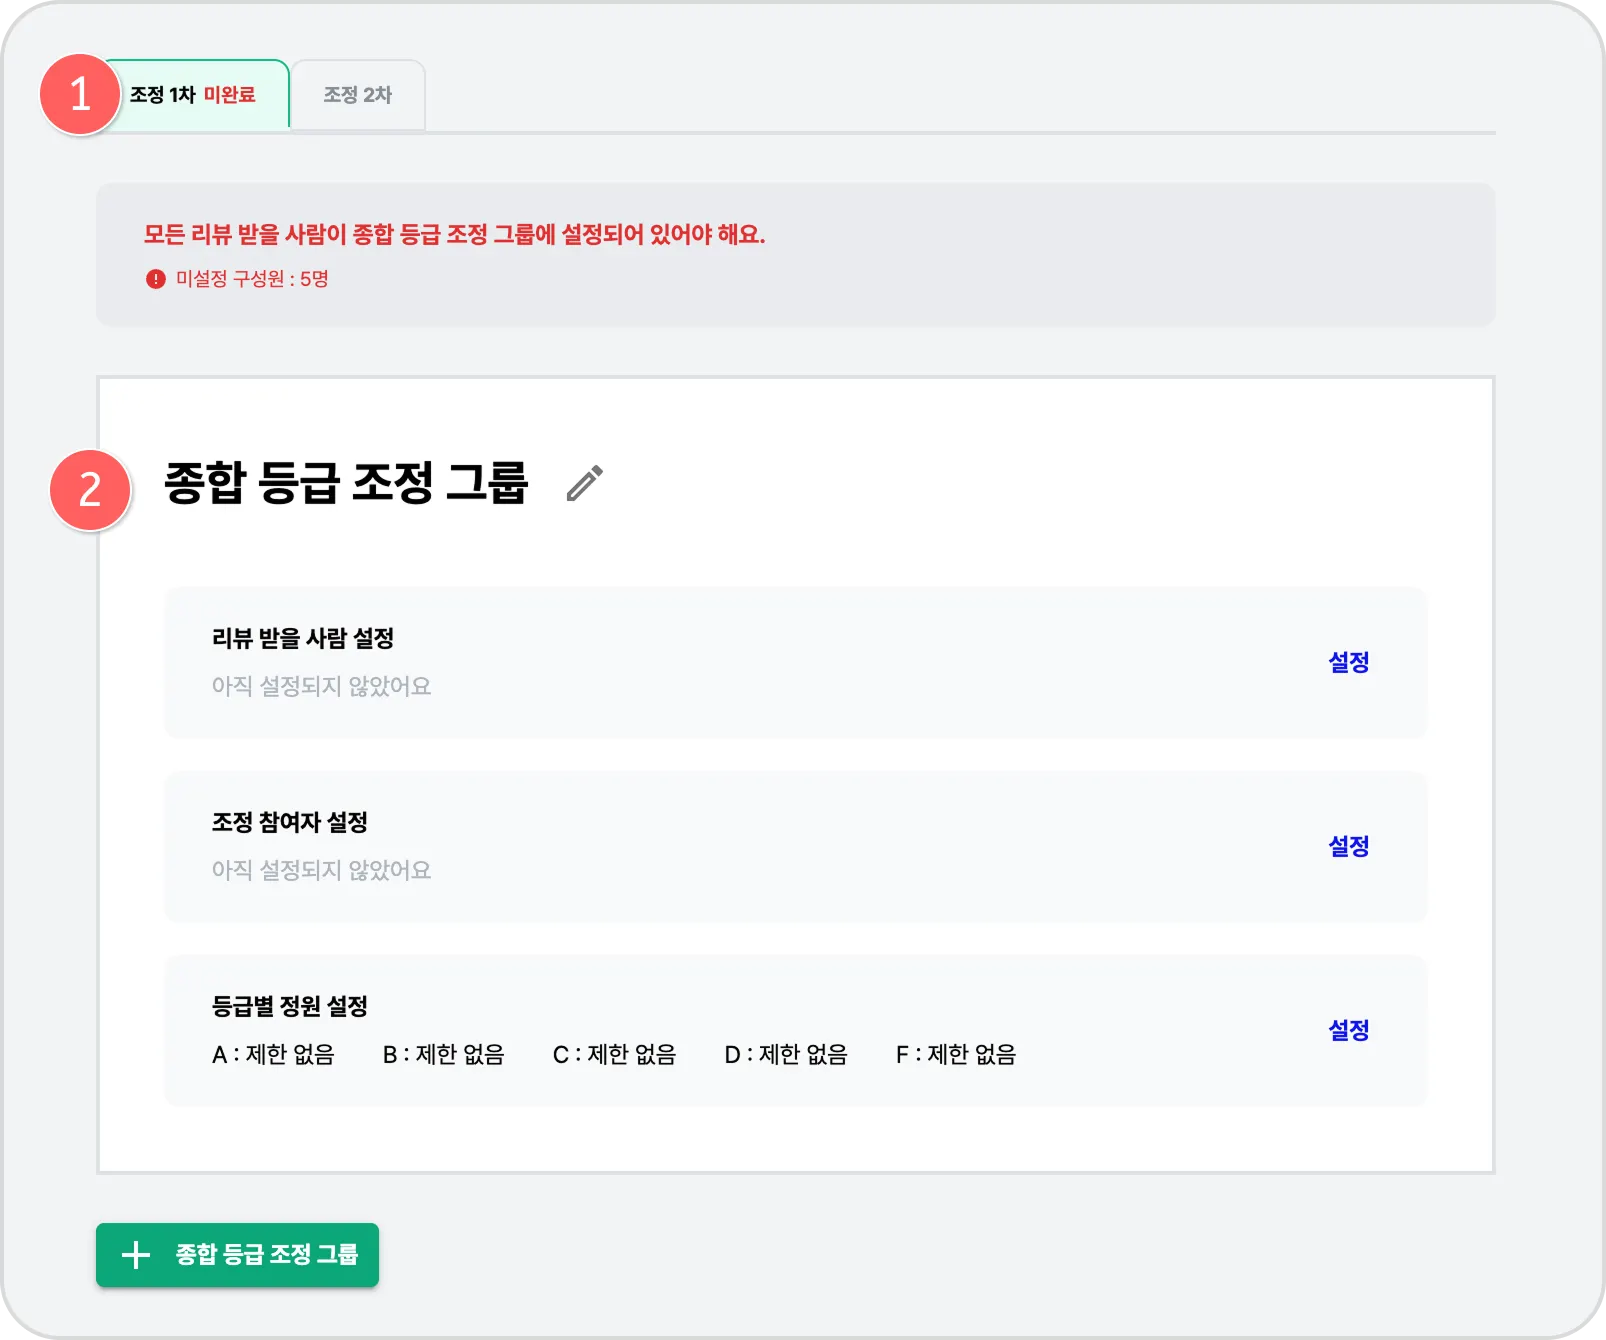Click 설정 link for 등급별 정원 설정

pyautogui.click(x=1348, y=1030)
